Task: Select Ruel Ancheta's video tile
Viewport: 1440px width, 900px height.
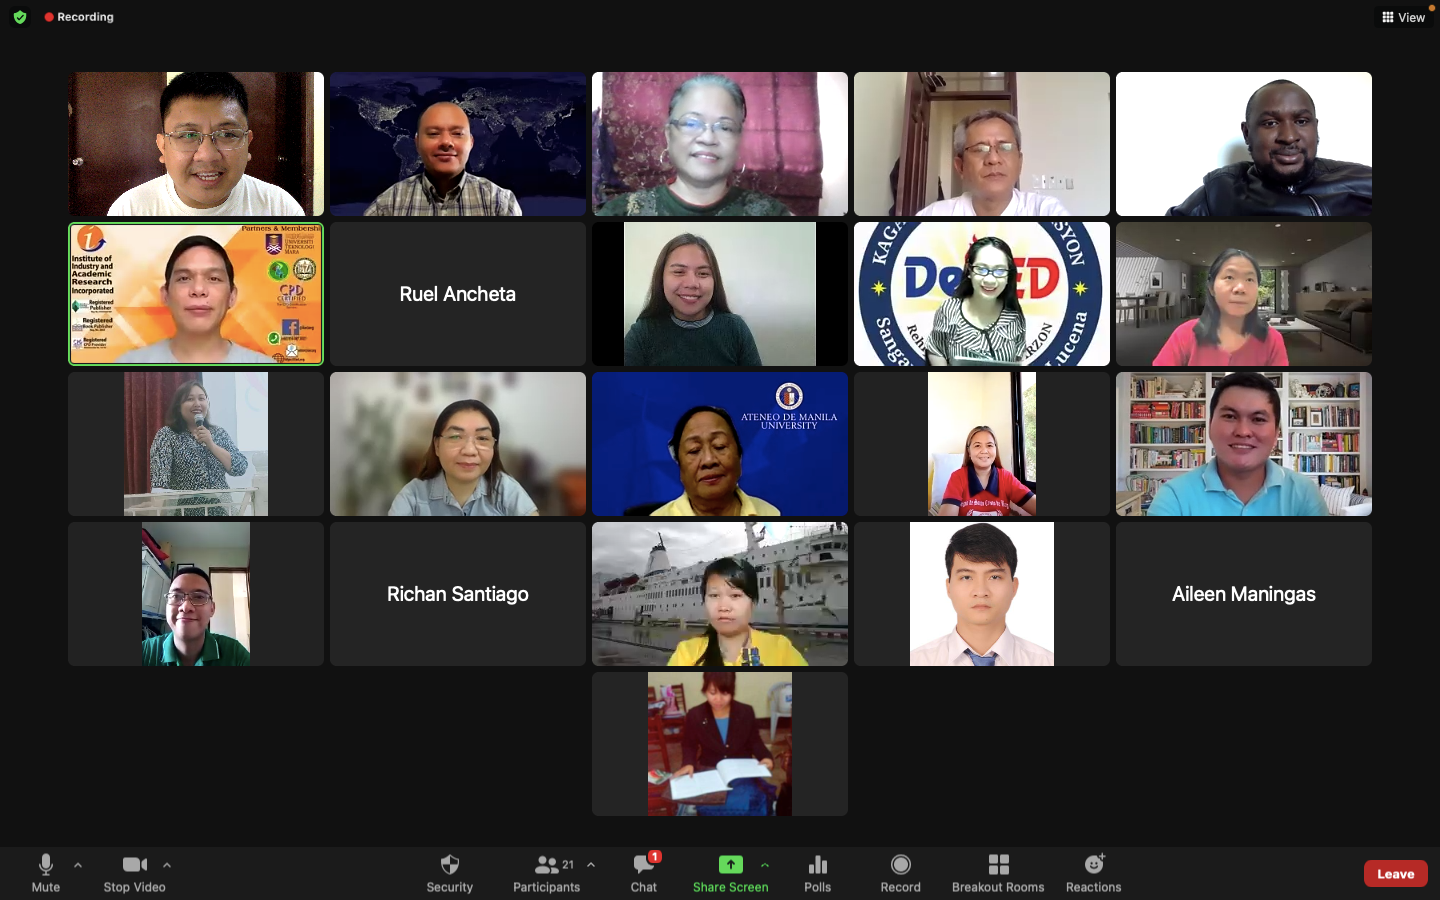Action: tap(458, 294)
